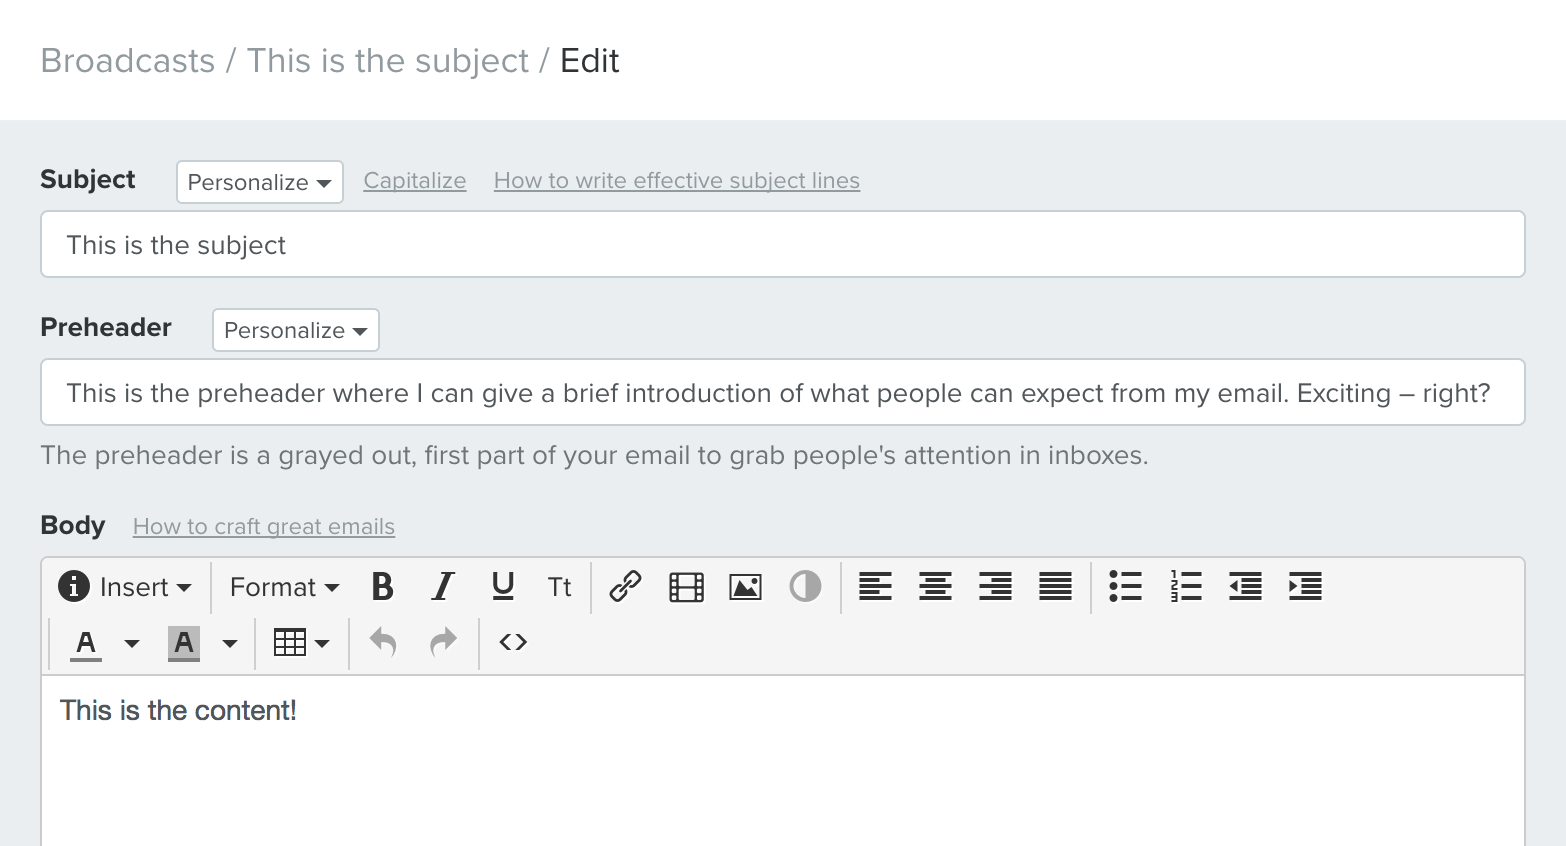Open the background color dropdown arrow

click(x=229, y=643)
